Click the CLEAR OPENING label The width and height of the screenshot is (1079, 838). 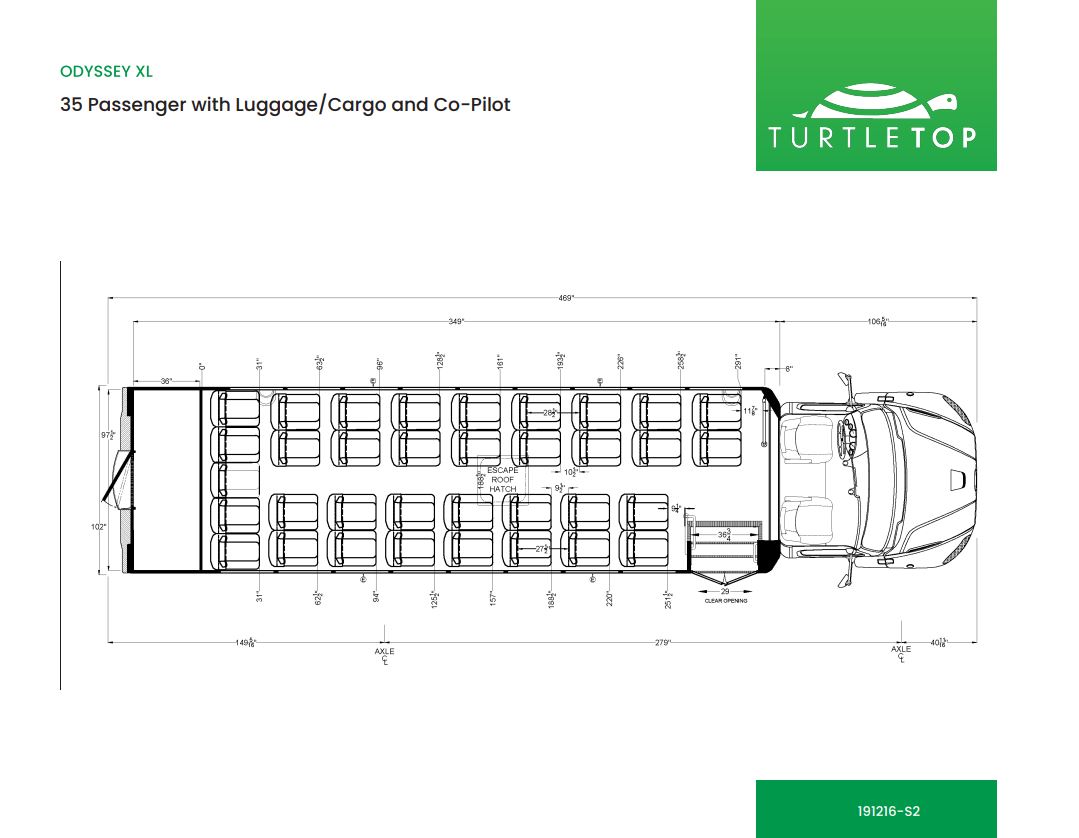(x=725, y=601)
